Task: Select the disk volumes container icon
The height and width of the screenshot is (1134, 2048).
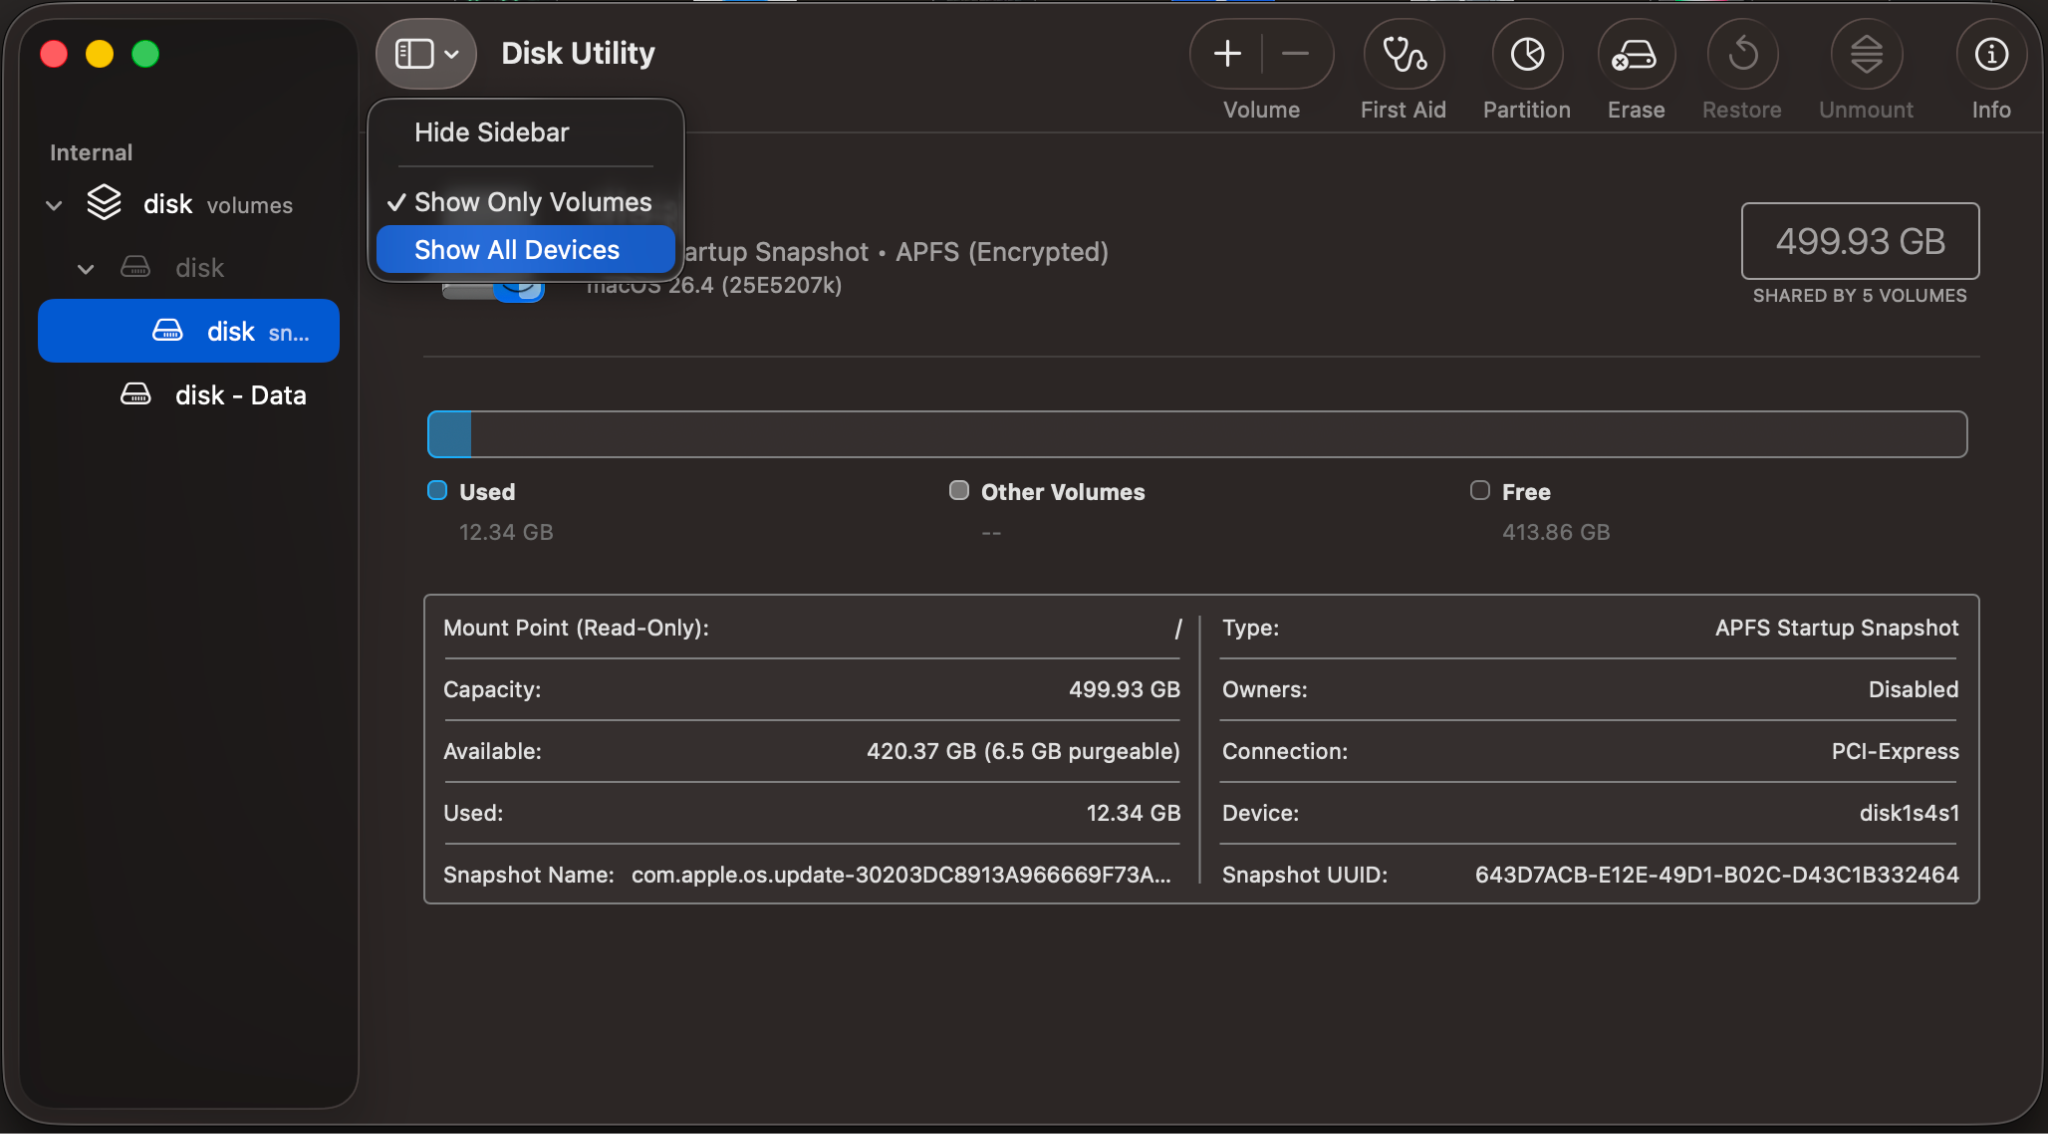Action: coord(104,203)
